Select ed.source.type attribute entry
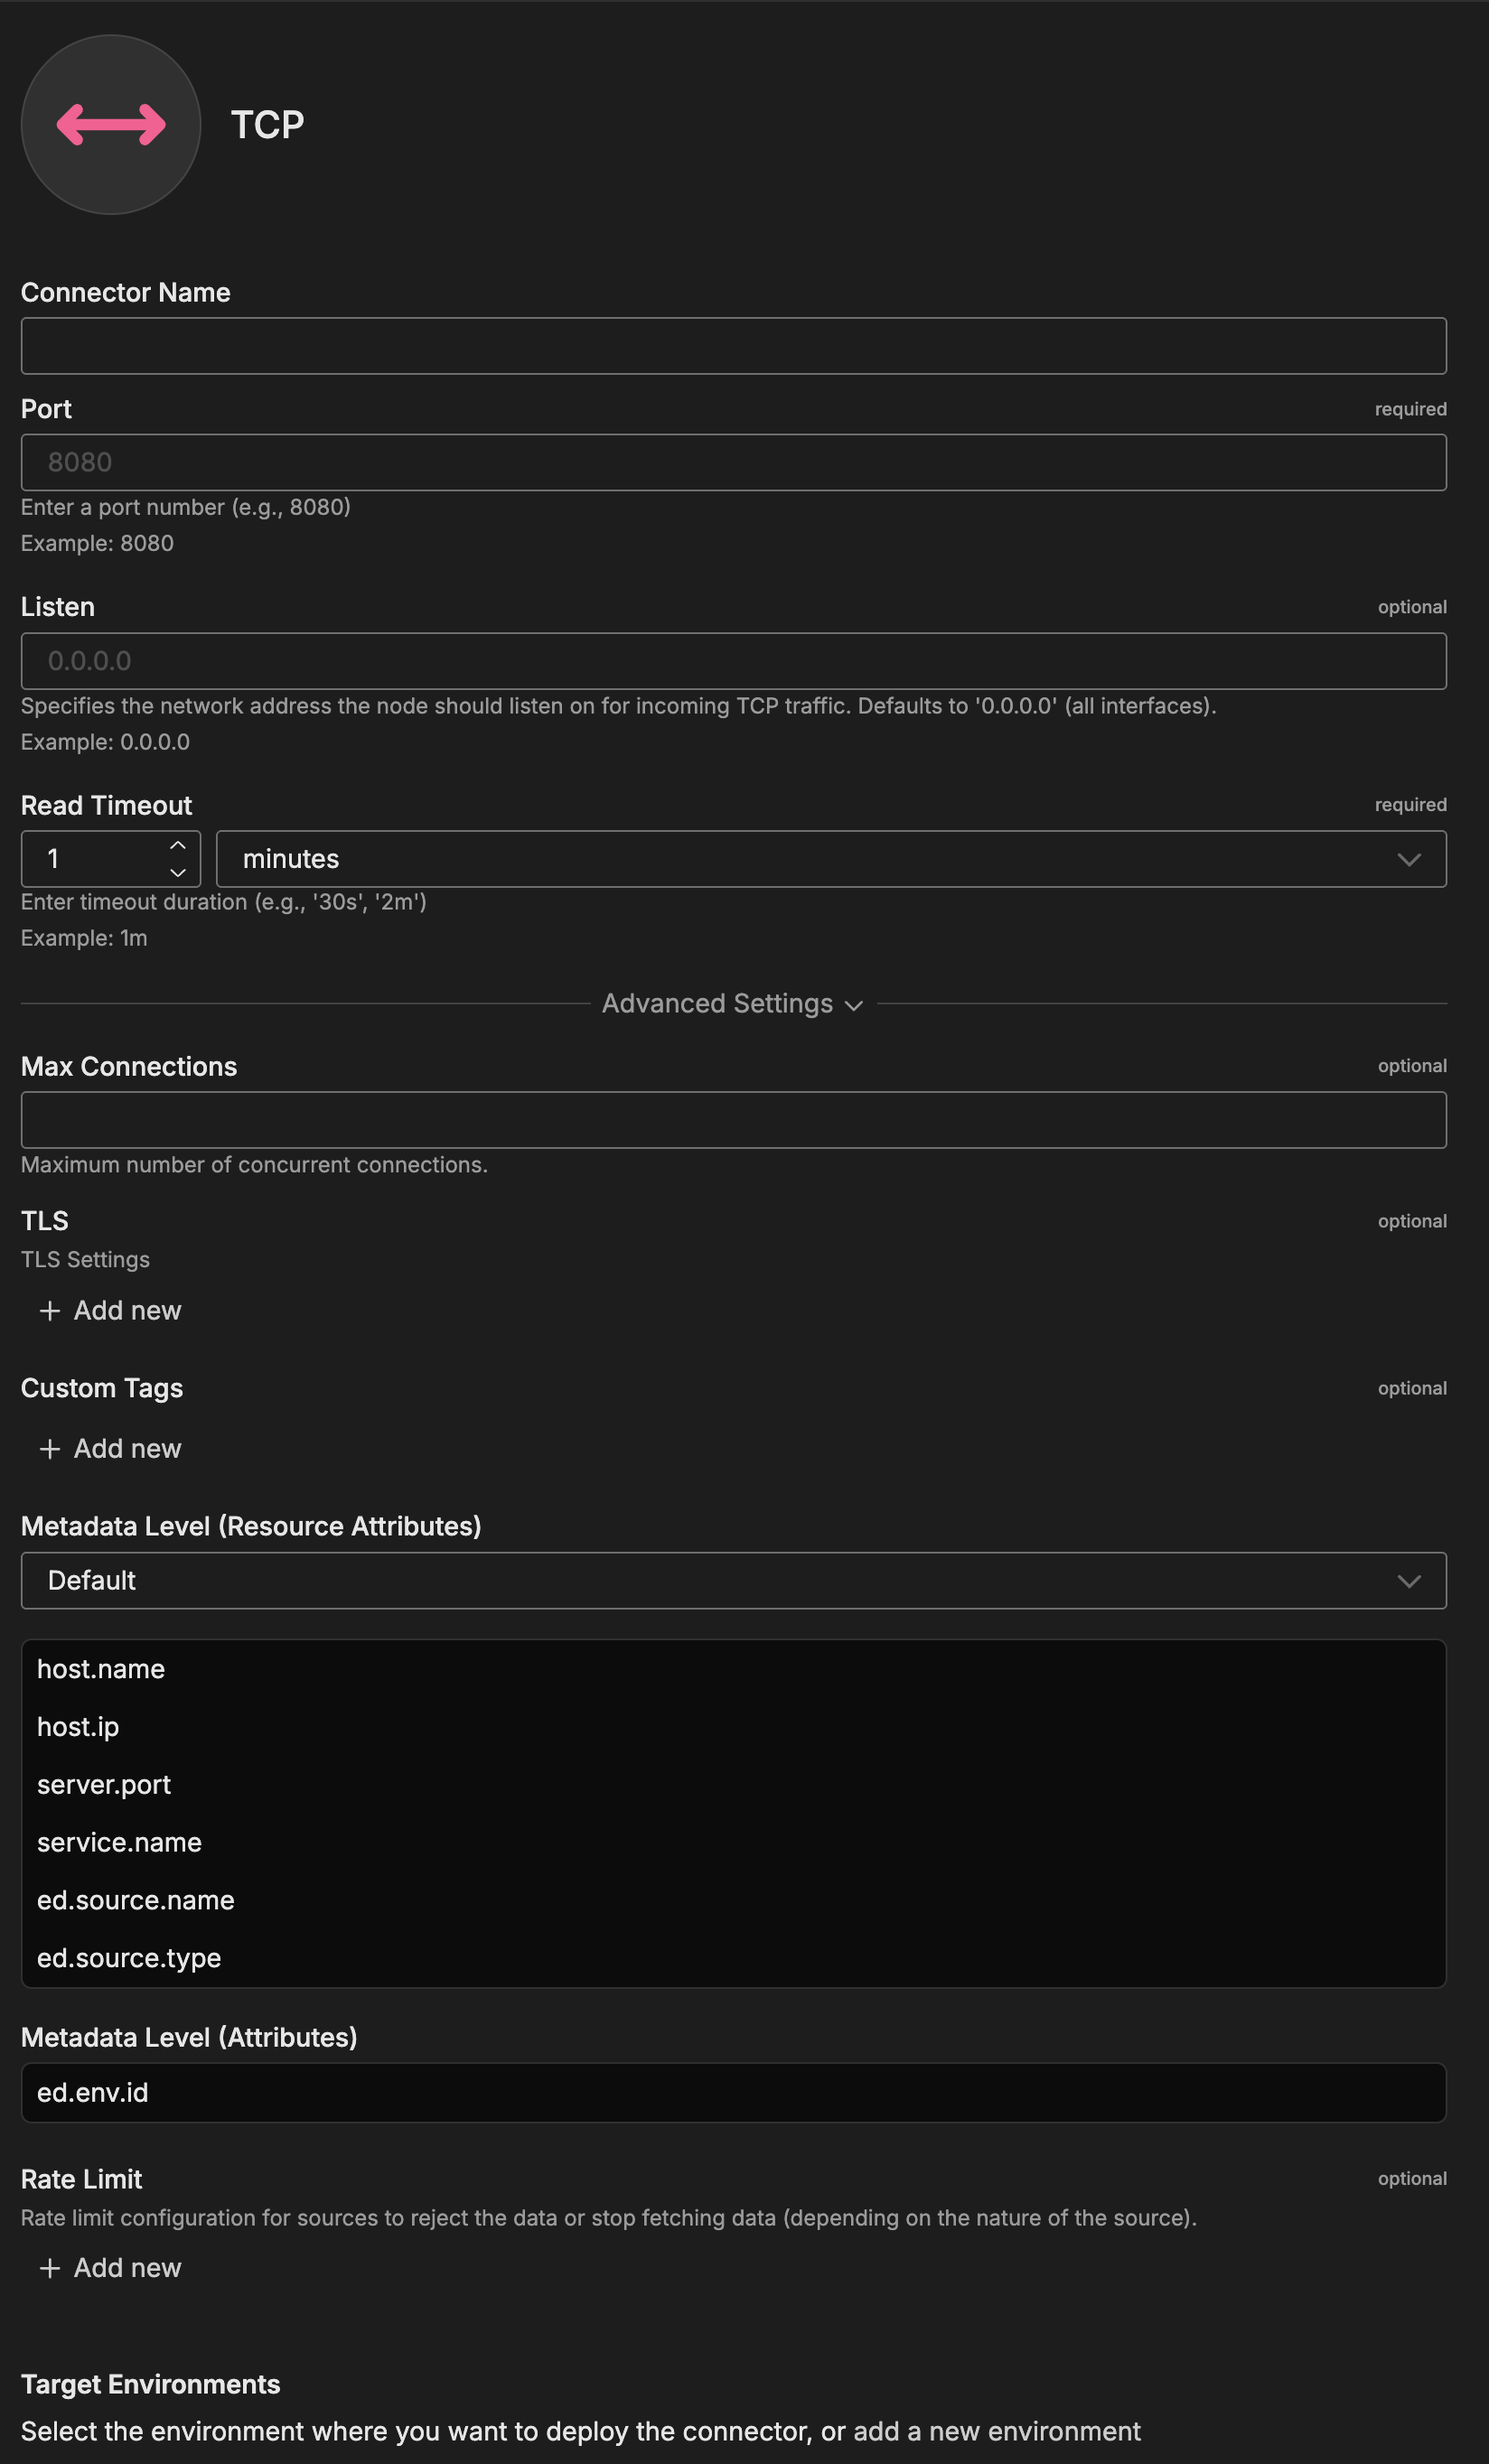The image size is (1489, 2464). tap(129, 1958)
